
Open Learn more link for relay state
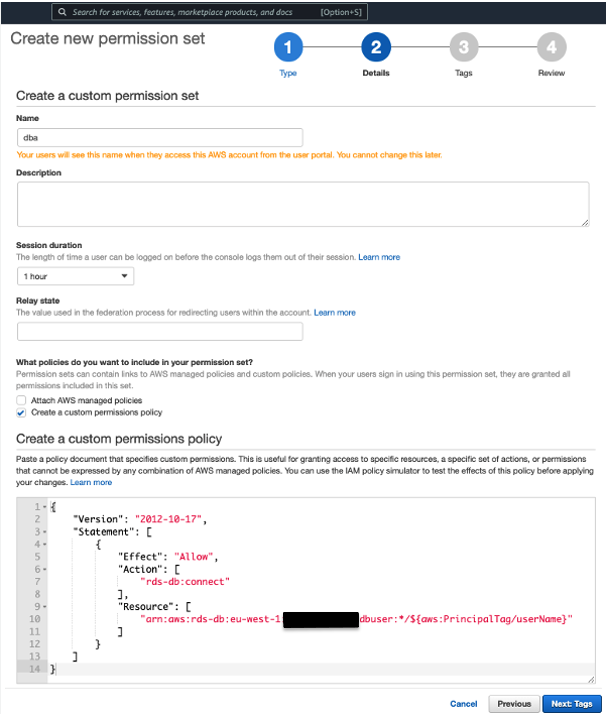(334, 313)
